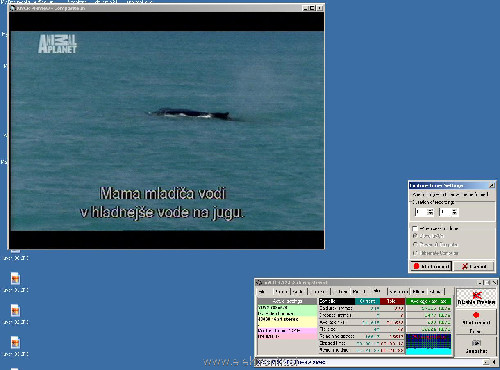Click the teal Capture column header
The height and width of the screenshot is (370, 500).
367,301
